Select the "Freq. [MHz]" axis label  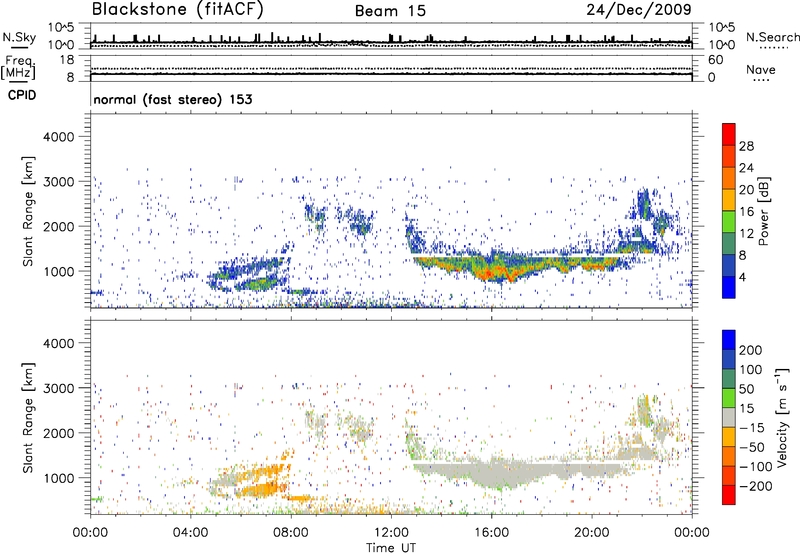click(18, 68)
